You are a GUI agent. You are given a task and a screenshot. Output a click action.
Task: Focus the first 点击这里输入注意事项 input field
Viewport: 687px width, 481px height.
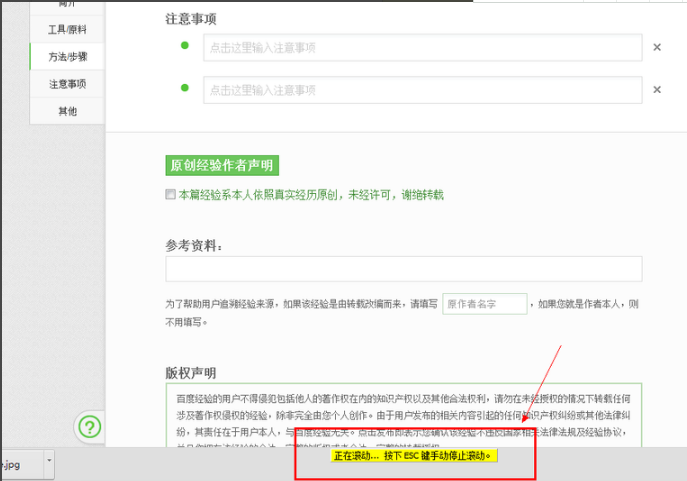pyautogui.click(x=422, y=47)
